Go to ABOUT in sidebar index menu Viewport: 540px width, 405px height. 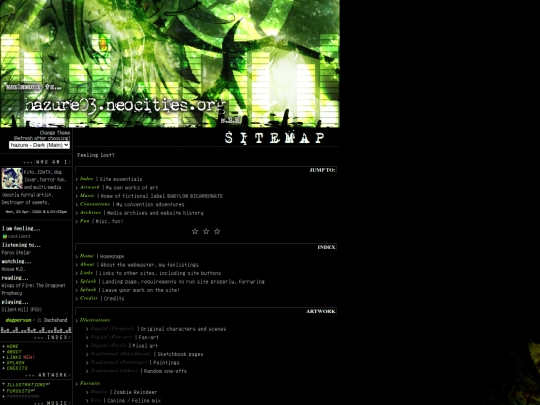click(x=14, y=352)
